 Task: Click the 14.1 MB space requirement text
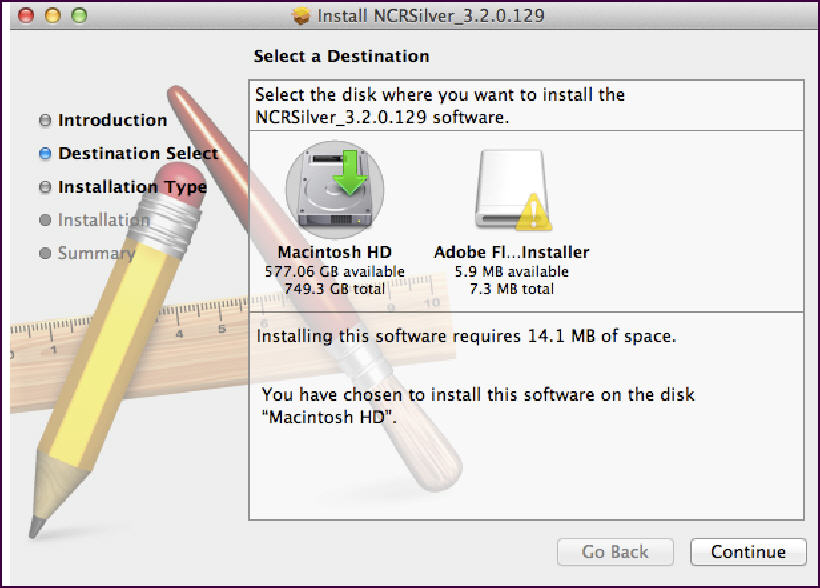466,336
